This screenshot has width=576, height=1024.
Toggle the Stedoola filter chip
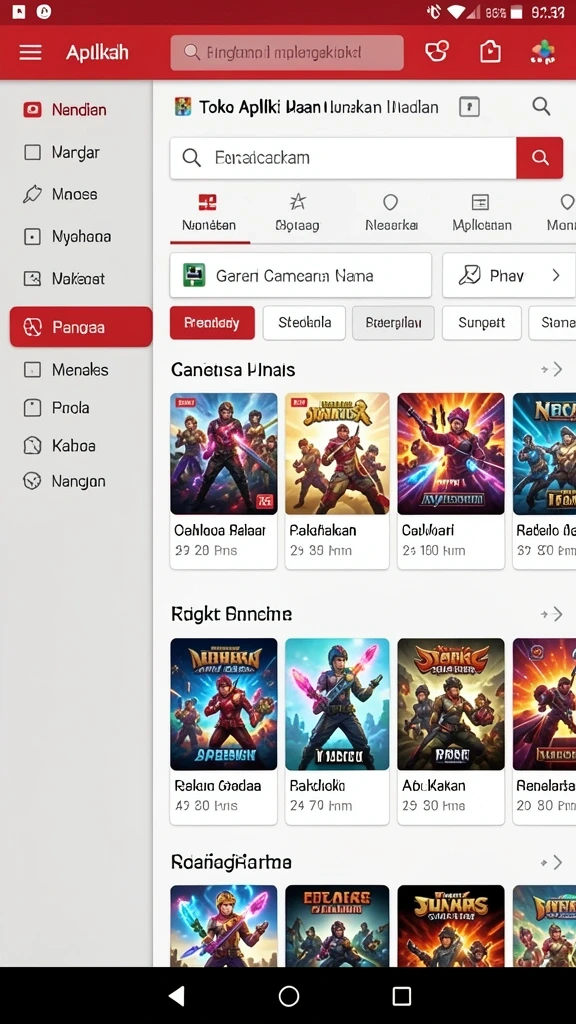(304, 323)
